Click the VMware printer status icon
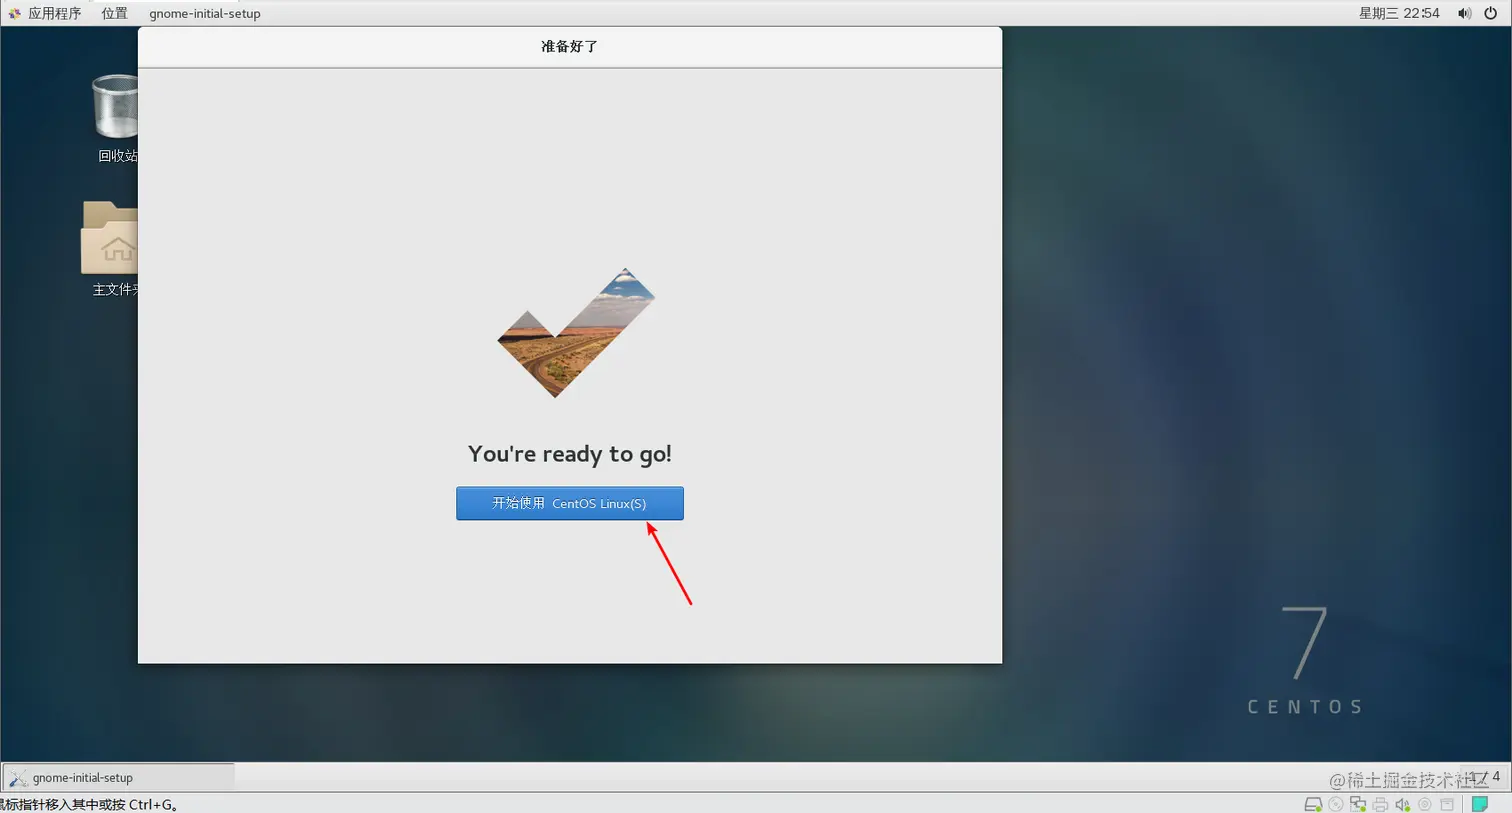The width and height of the screenshot is (1512, 813). (x=1380, y=804)
